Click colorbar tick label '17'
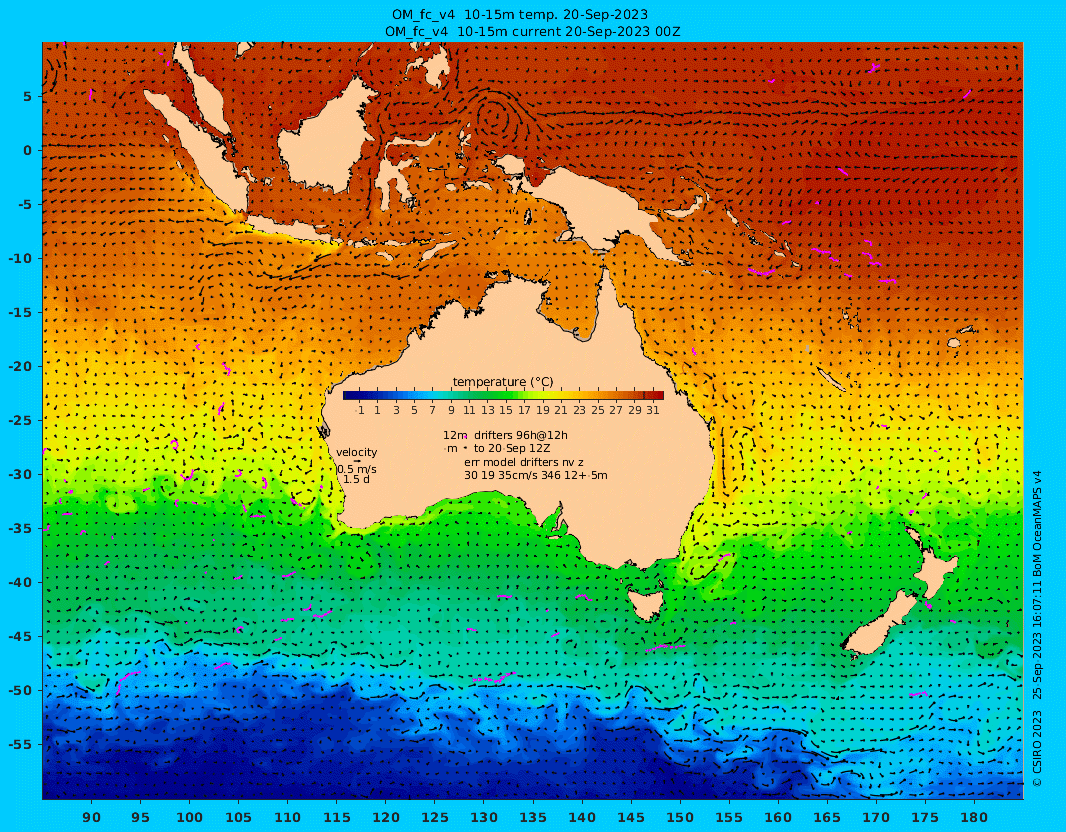This screenshot has width=1066, height=832. pyautogui.click(x=524, y=410)
